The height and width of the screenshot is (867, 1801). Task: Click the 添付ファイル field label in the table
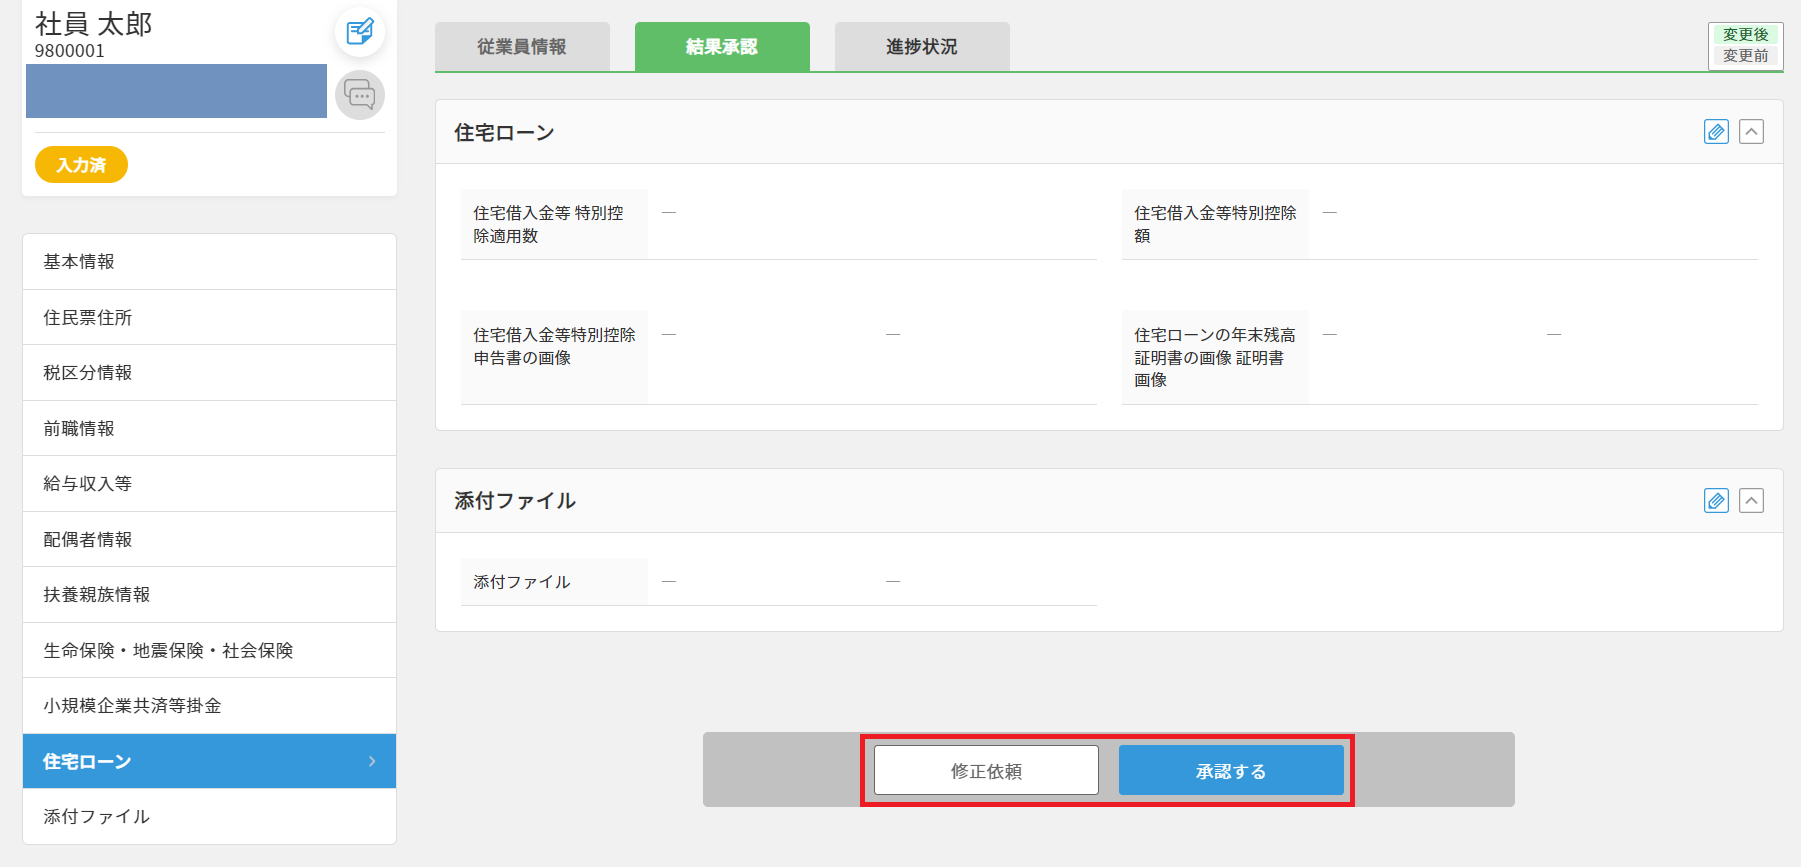554,582
